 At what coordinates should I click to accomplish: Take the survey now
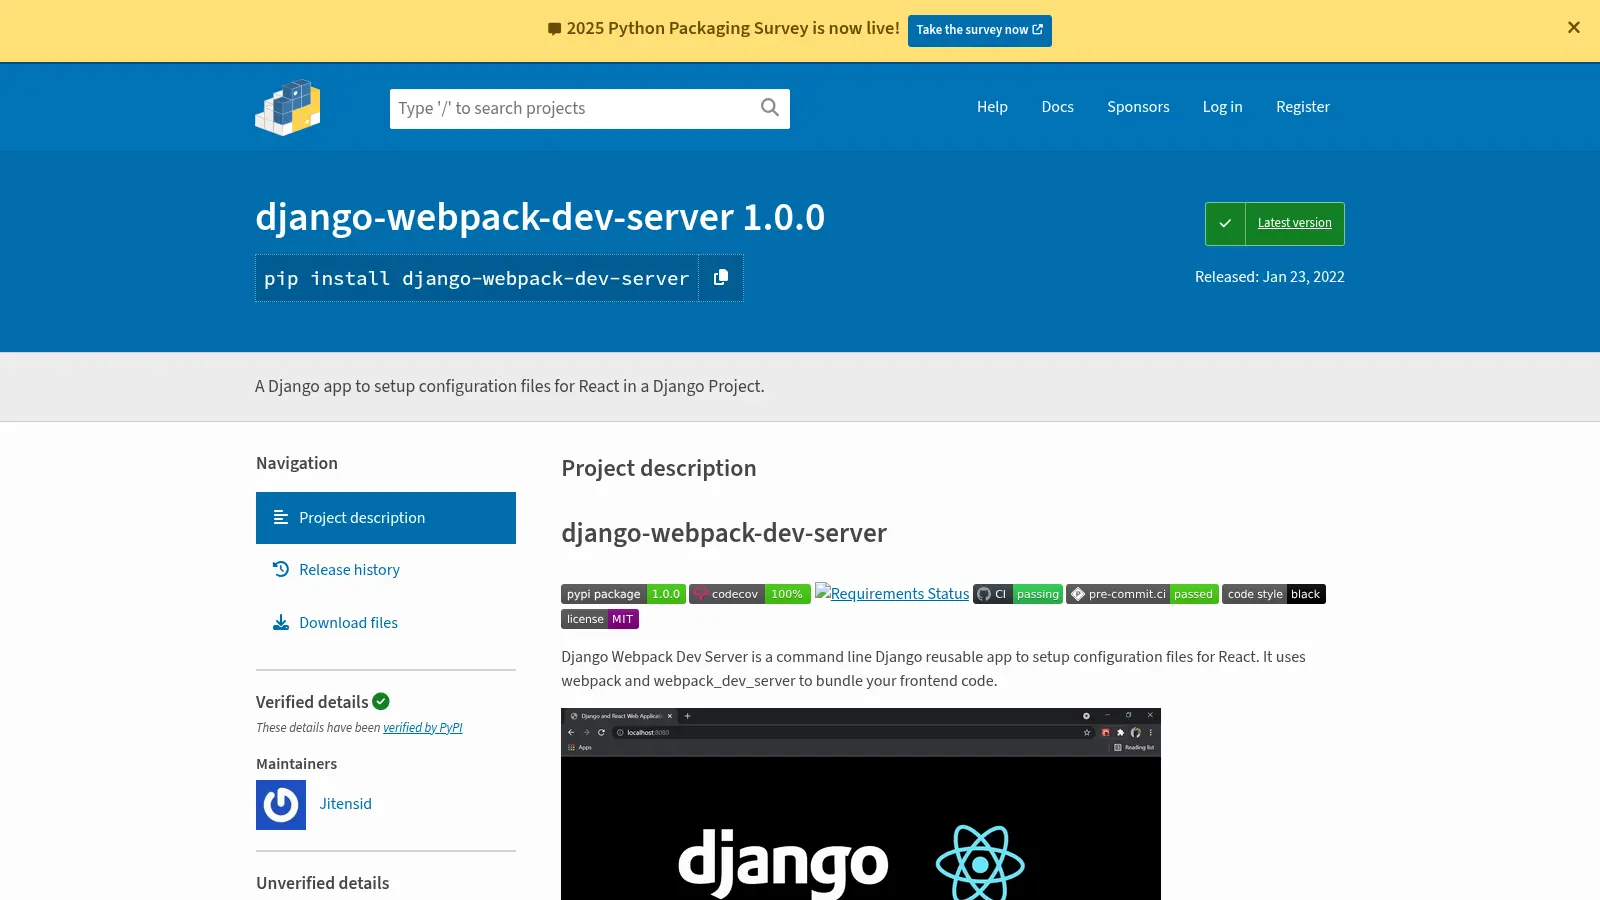[980, 30]
